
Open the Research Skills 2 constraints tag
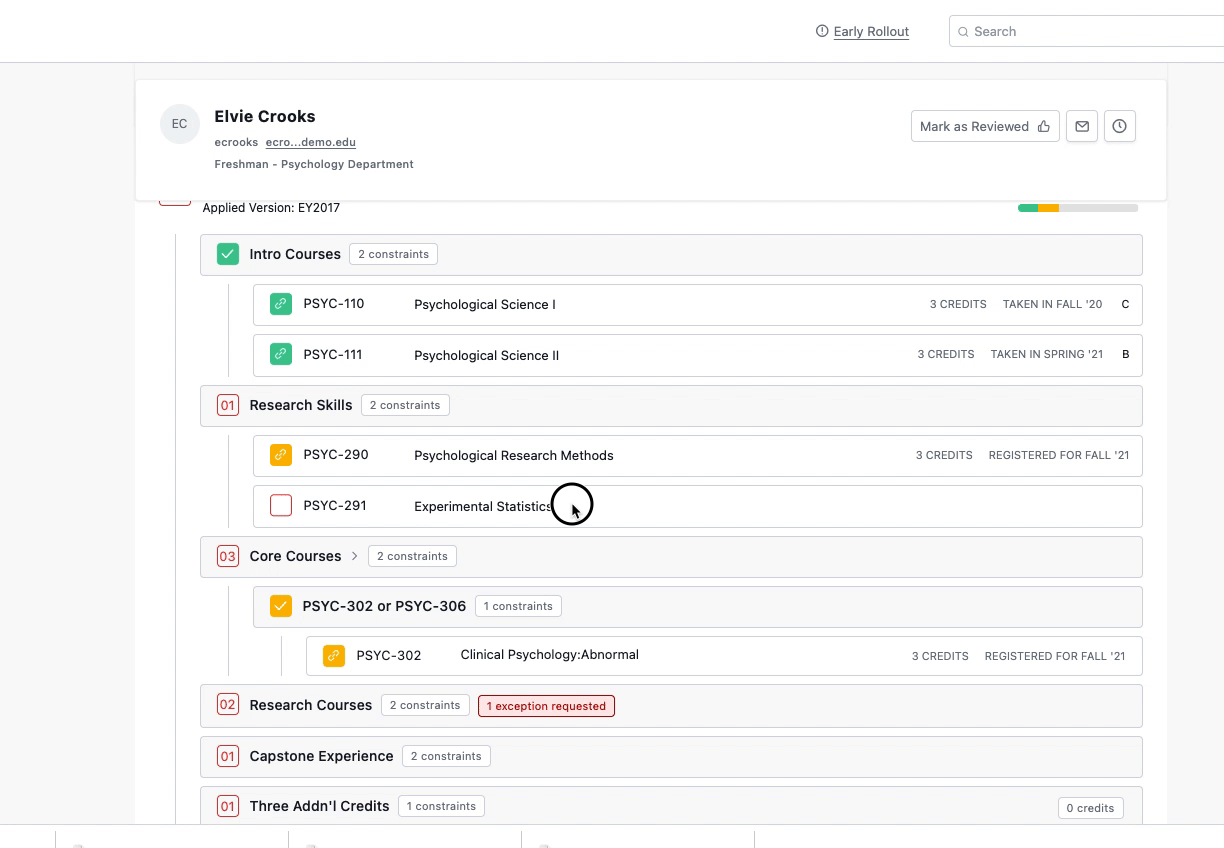click(405, 405)
